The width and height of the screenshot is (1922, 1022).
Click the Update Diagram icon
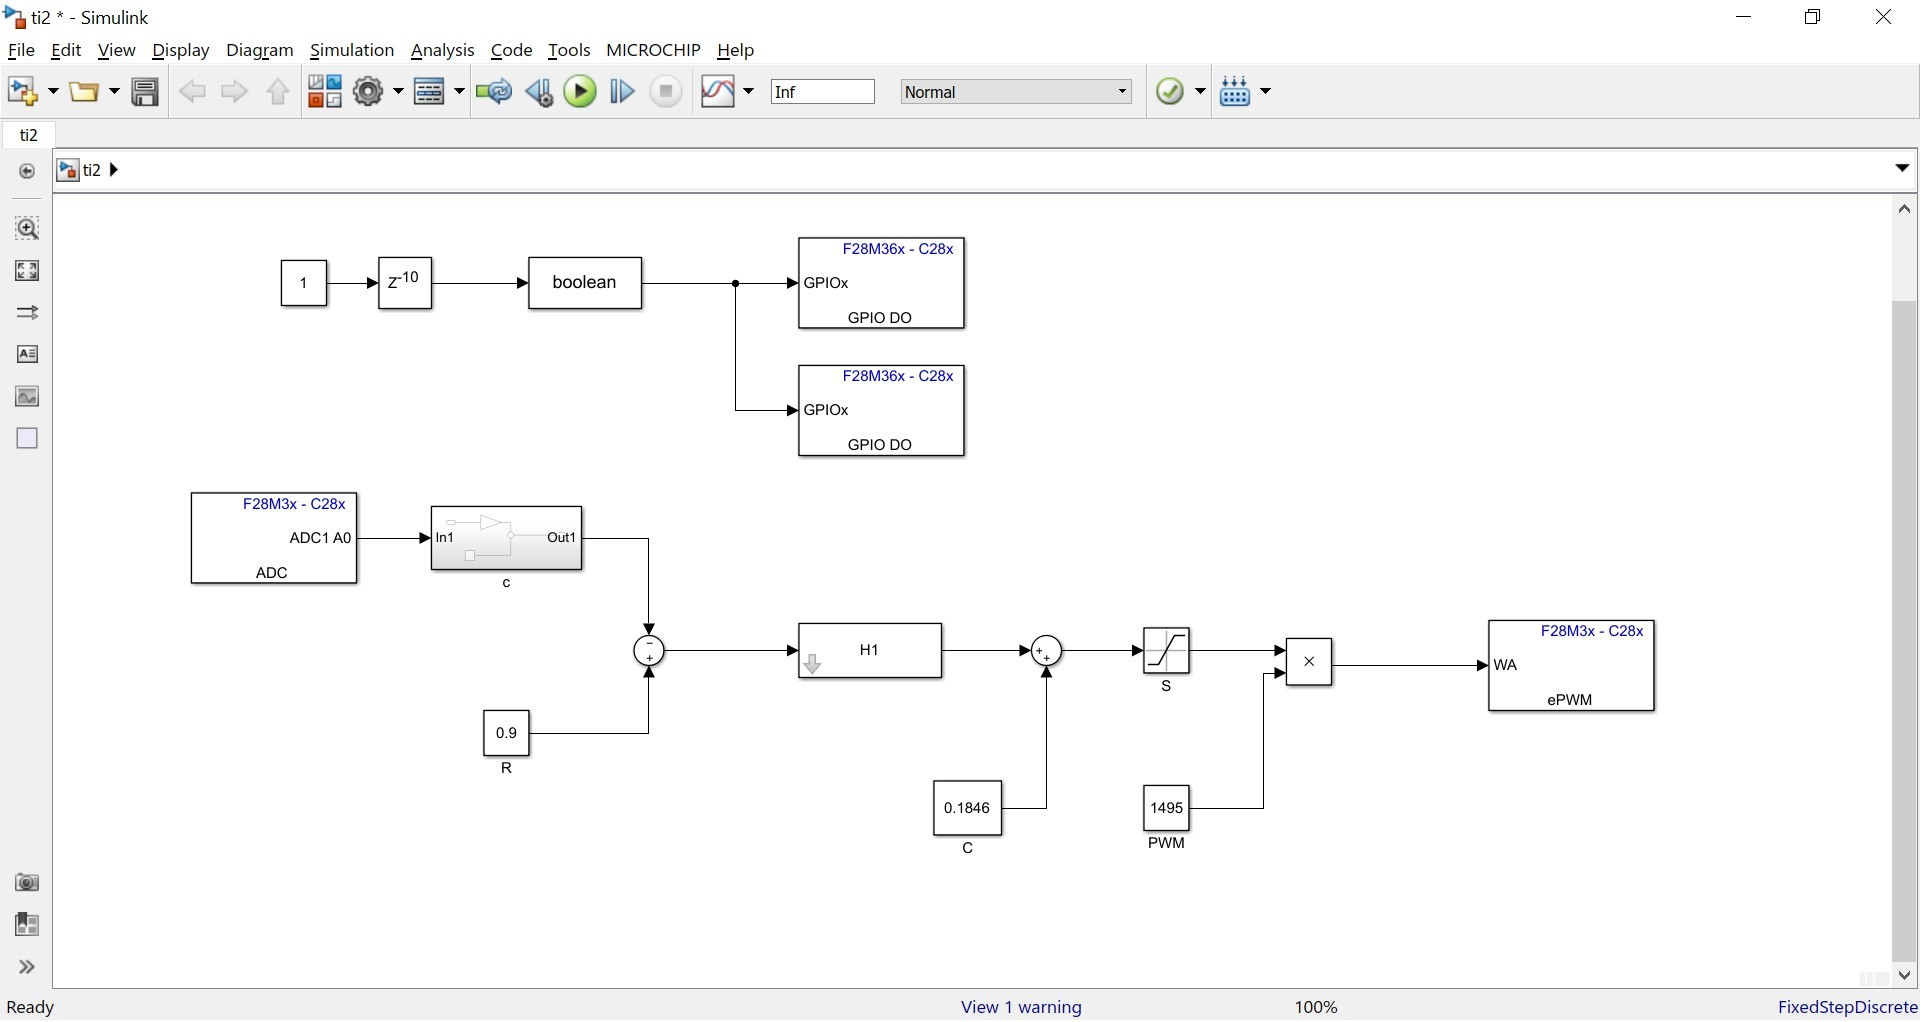tap(494, 92)
